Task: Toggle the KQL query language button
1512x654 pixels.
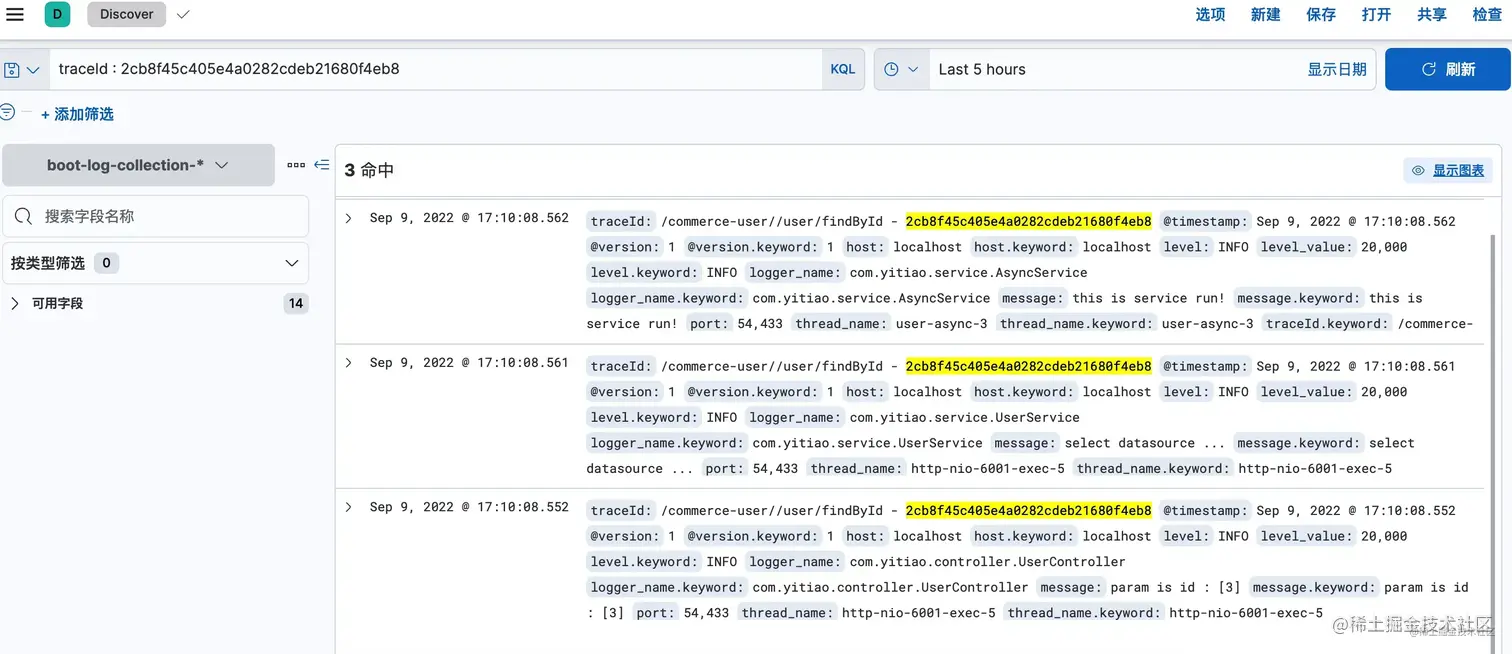Action: pyautogui.click(x=843, y=70)
